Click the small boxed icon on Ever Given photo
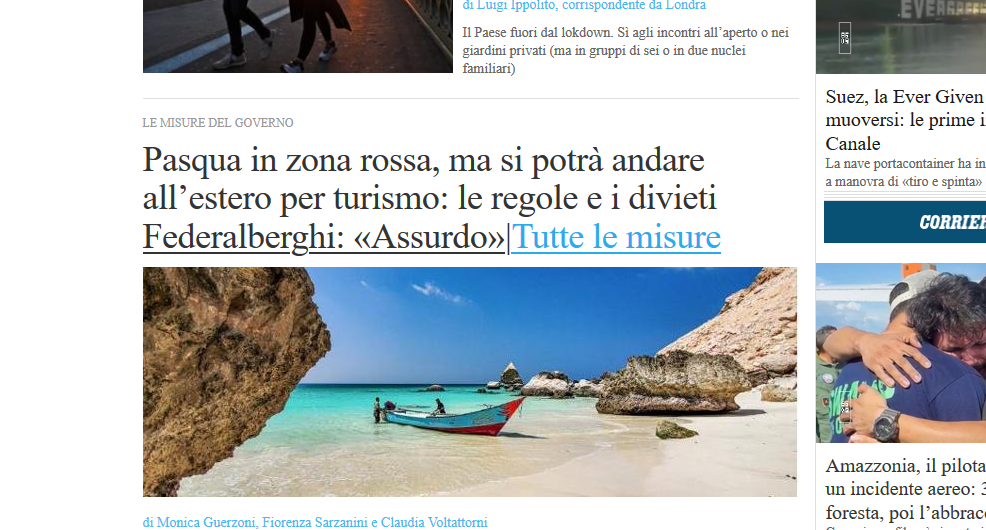 click(x=845, y=38)
